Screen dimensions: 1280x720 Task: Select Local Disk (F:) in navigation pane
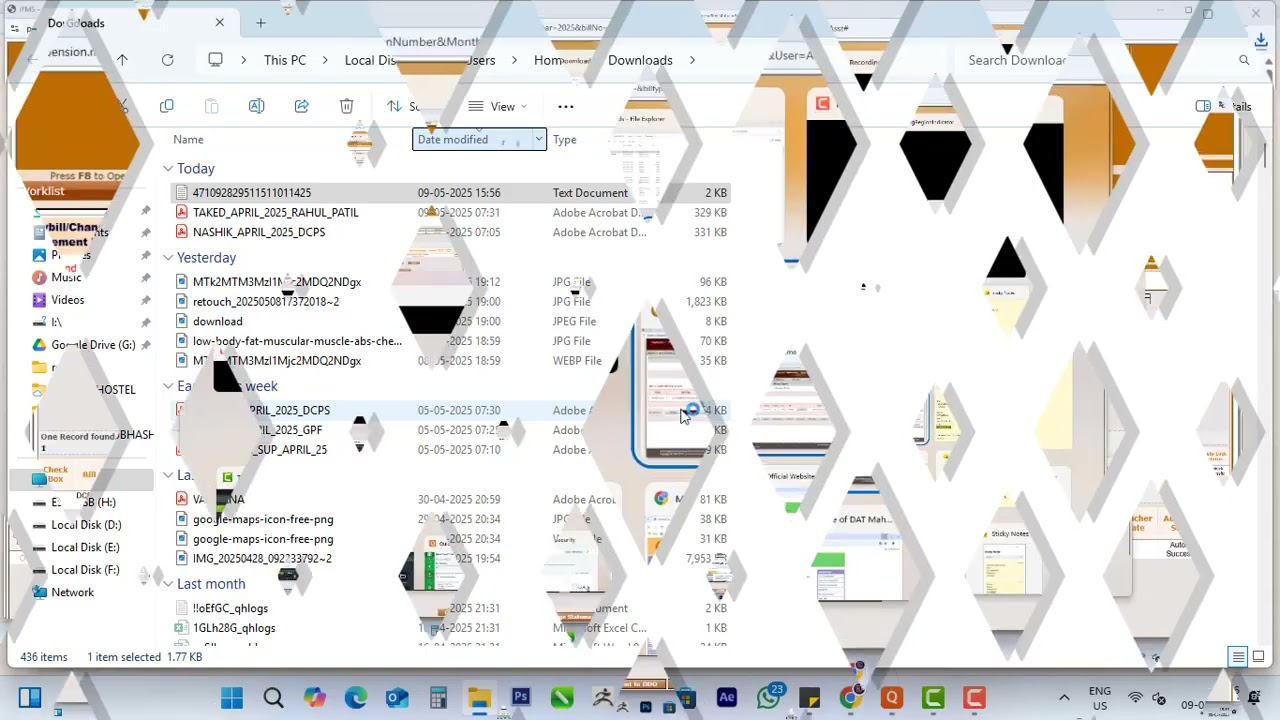[x=85, y=570]
